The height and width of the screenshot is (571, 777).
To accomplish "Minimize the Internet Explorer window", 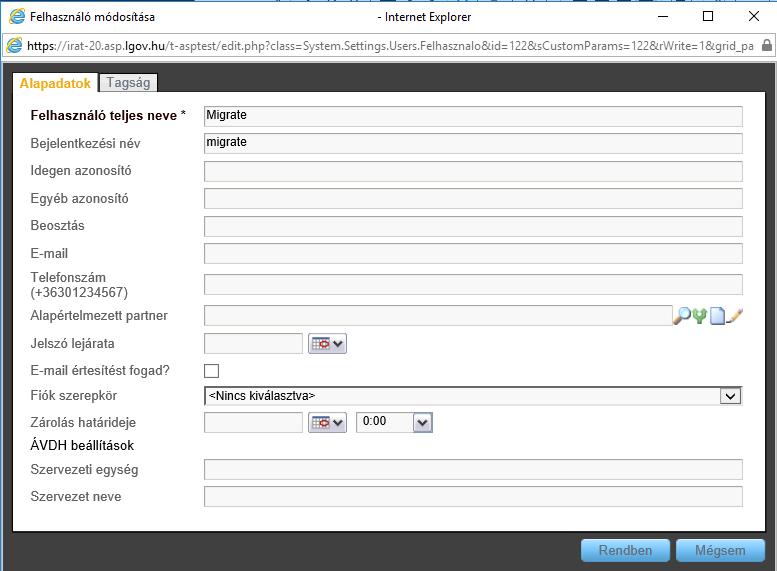I will (x=663, y=16).
